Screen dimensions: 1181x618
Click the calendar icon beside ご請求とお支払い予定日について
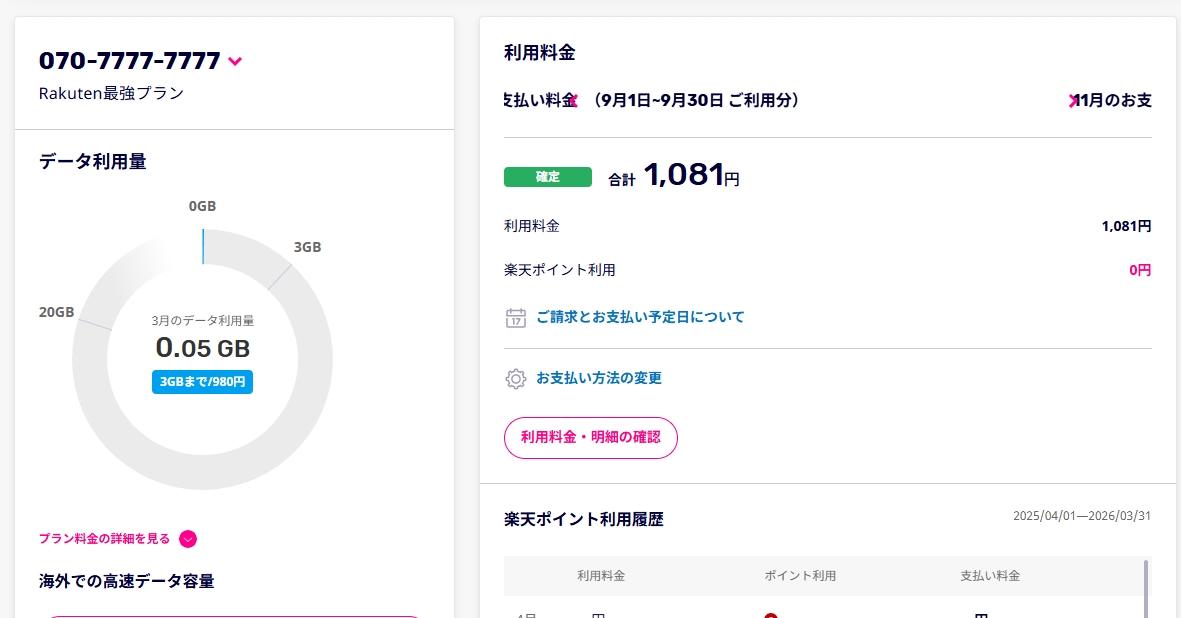(516, 318)
